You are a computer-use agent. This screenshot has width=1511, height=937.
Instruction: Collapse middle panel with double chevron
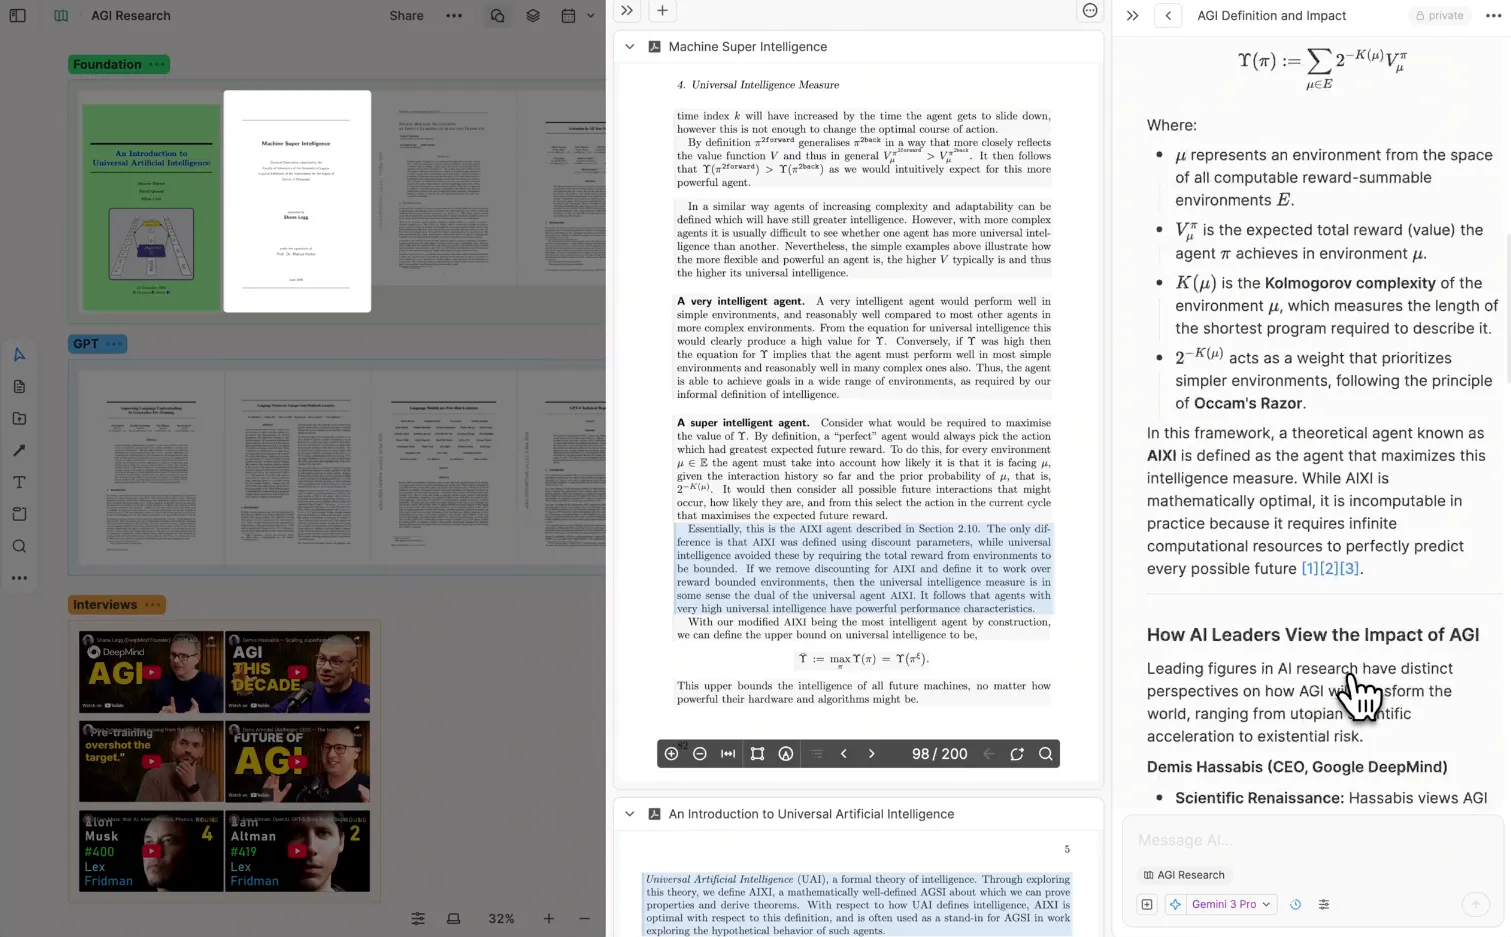point(626,11)
